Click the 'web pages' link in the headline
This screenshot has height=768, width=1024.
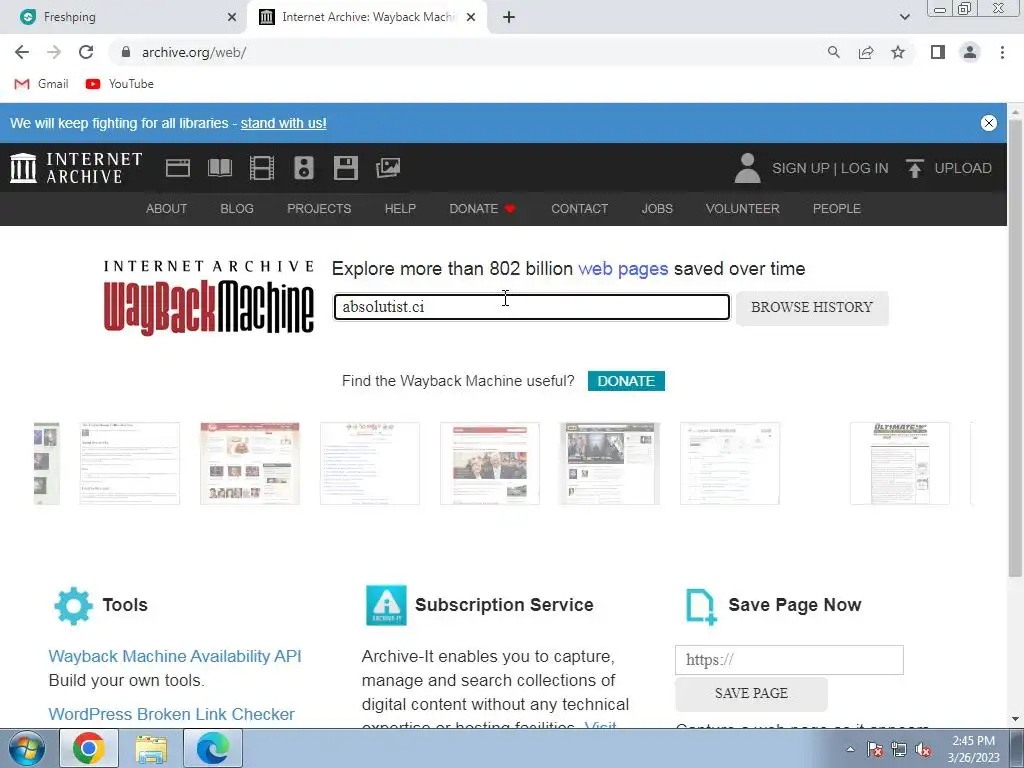pyautogui.click(x=623, y=268)
